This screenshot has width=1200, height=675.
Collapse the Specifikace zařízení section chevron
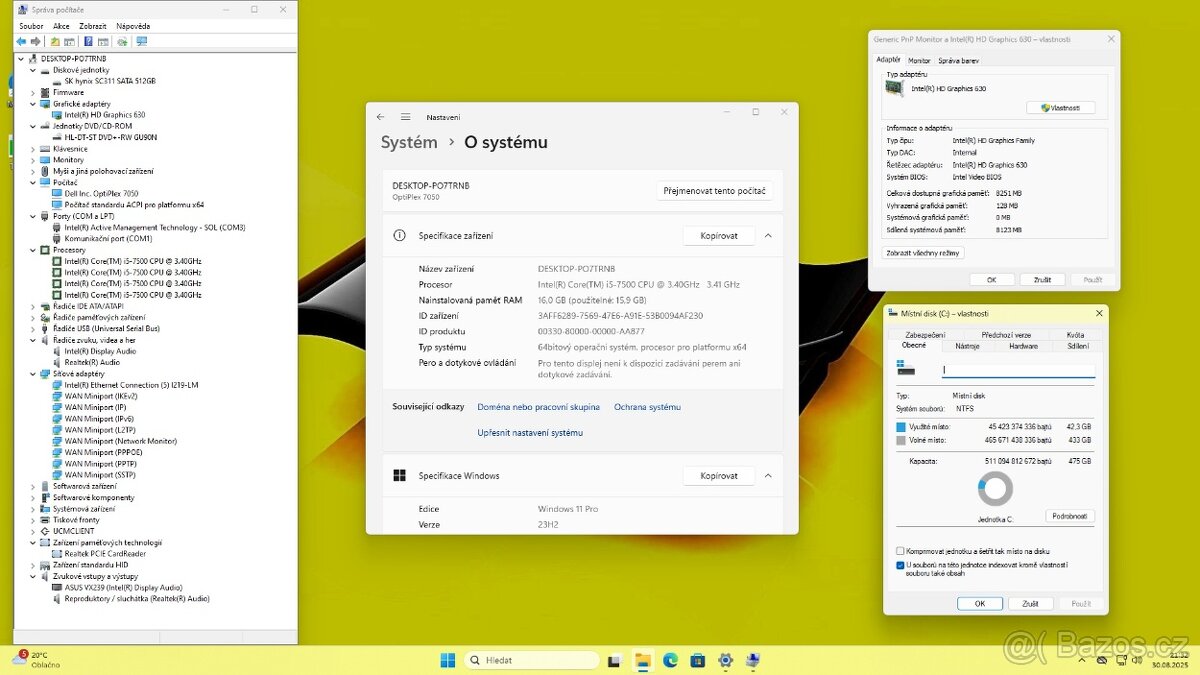(x=768, y=235)
